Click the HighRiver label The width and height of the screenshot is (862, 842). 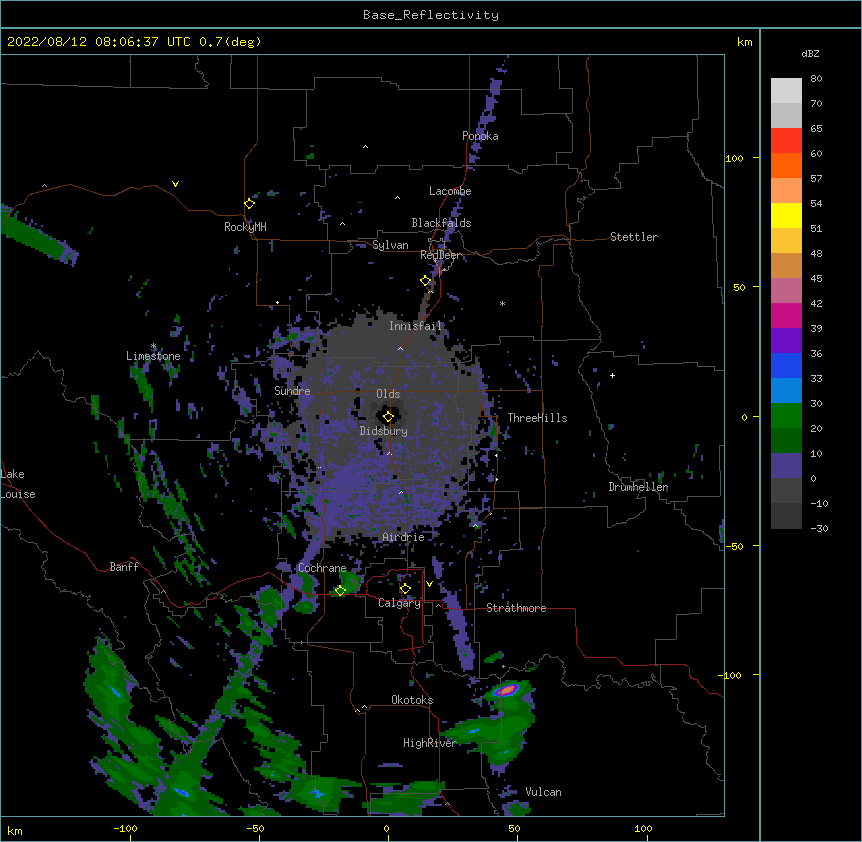tap(430, 743)
